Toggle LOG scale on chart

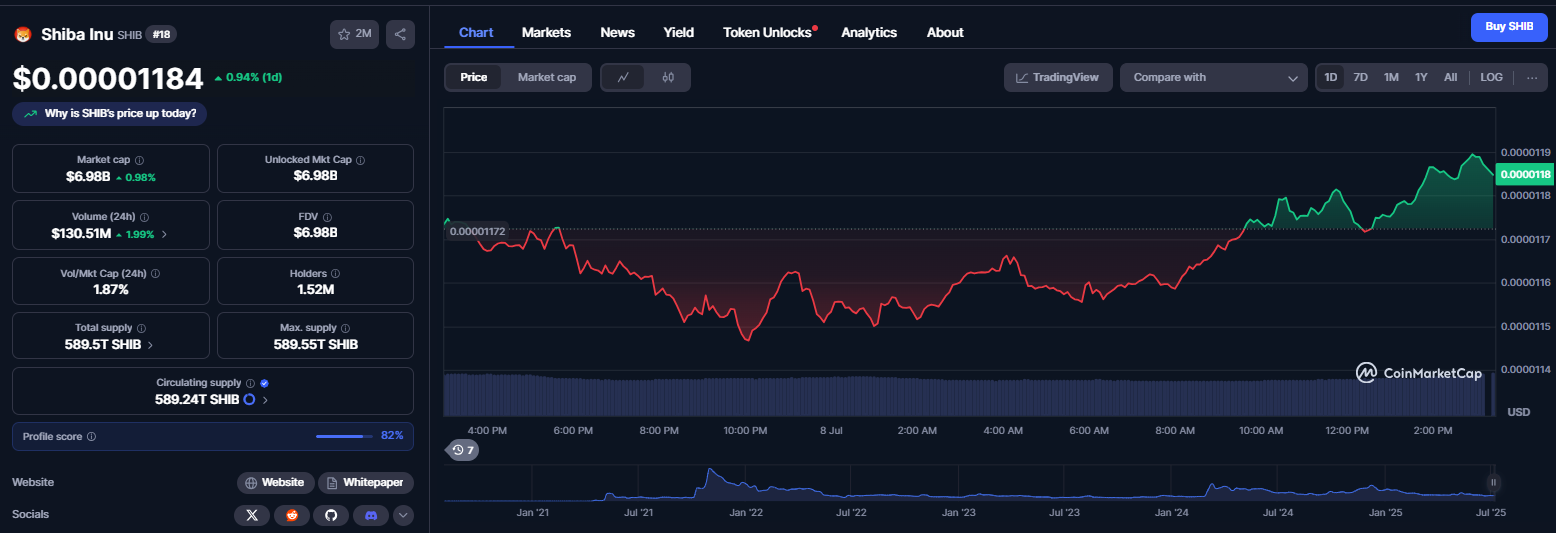coord(1491,77)
